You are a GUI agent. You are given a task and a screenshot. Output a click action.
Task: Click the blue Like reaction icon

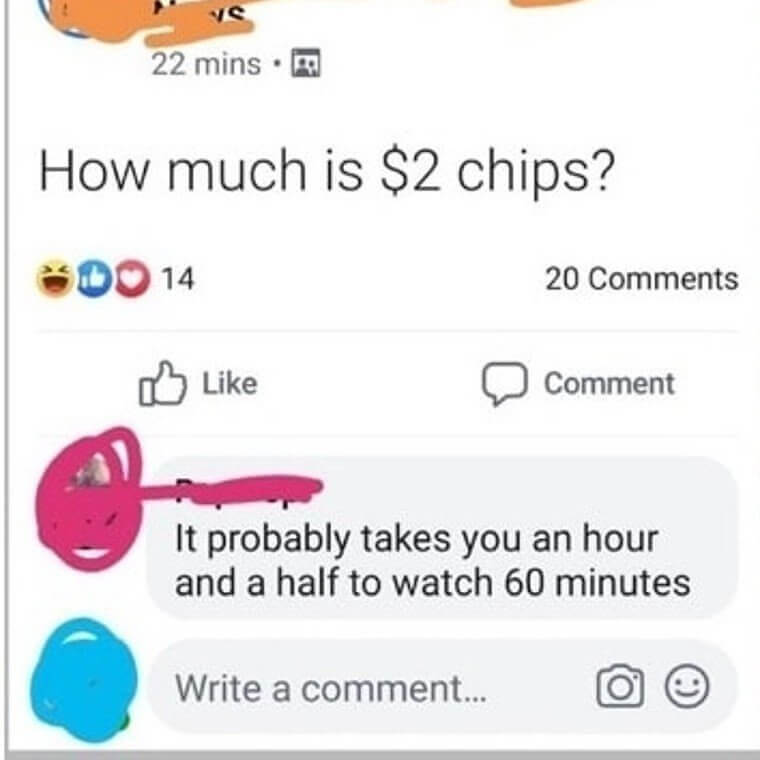click(95, 279)
